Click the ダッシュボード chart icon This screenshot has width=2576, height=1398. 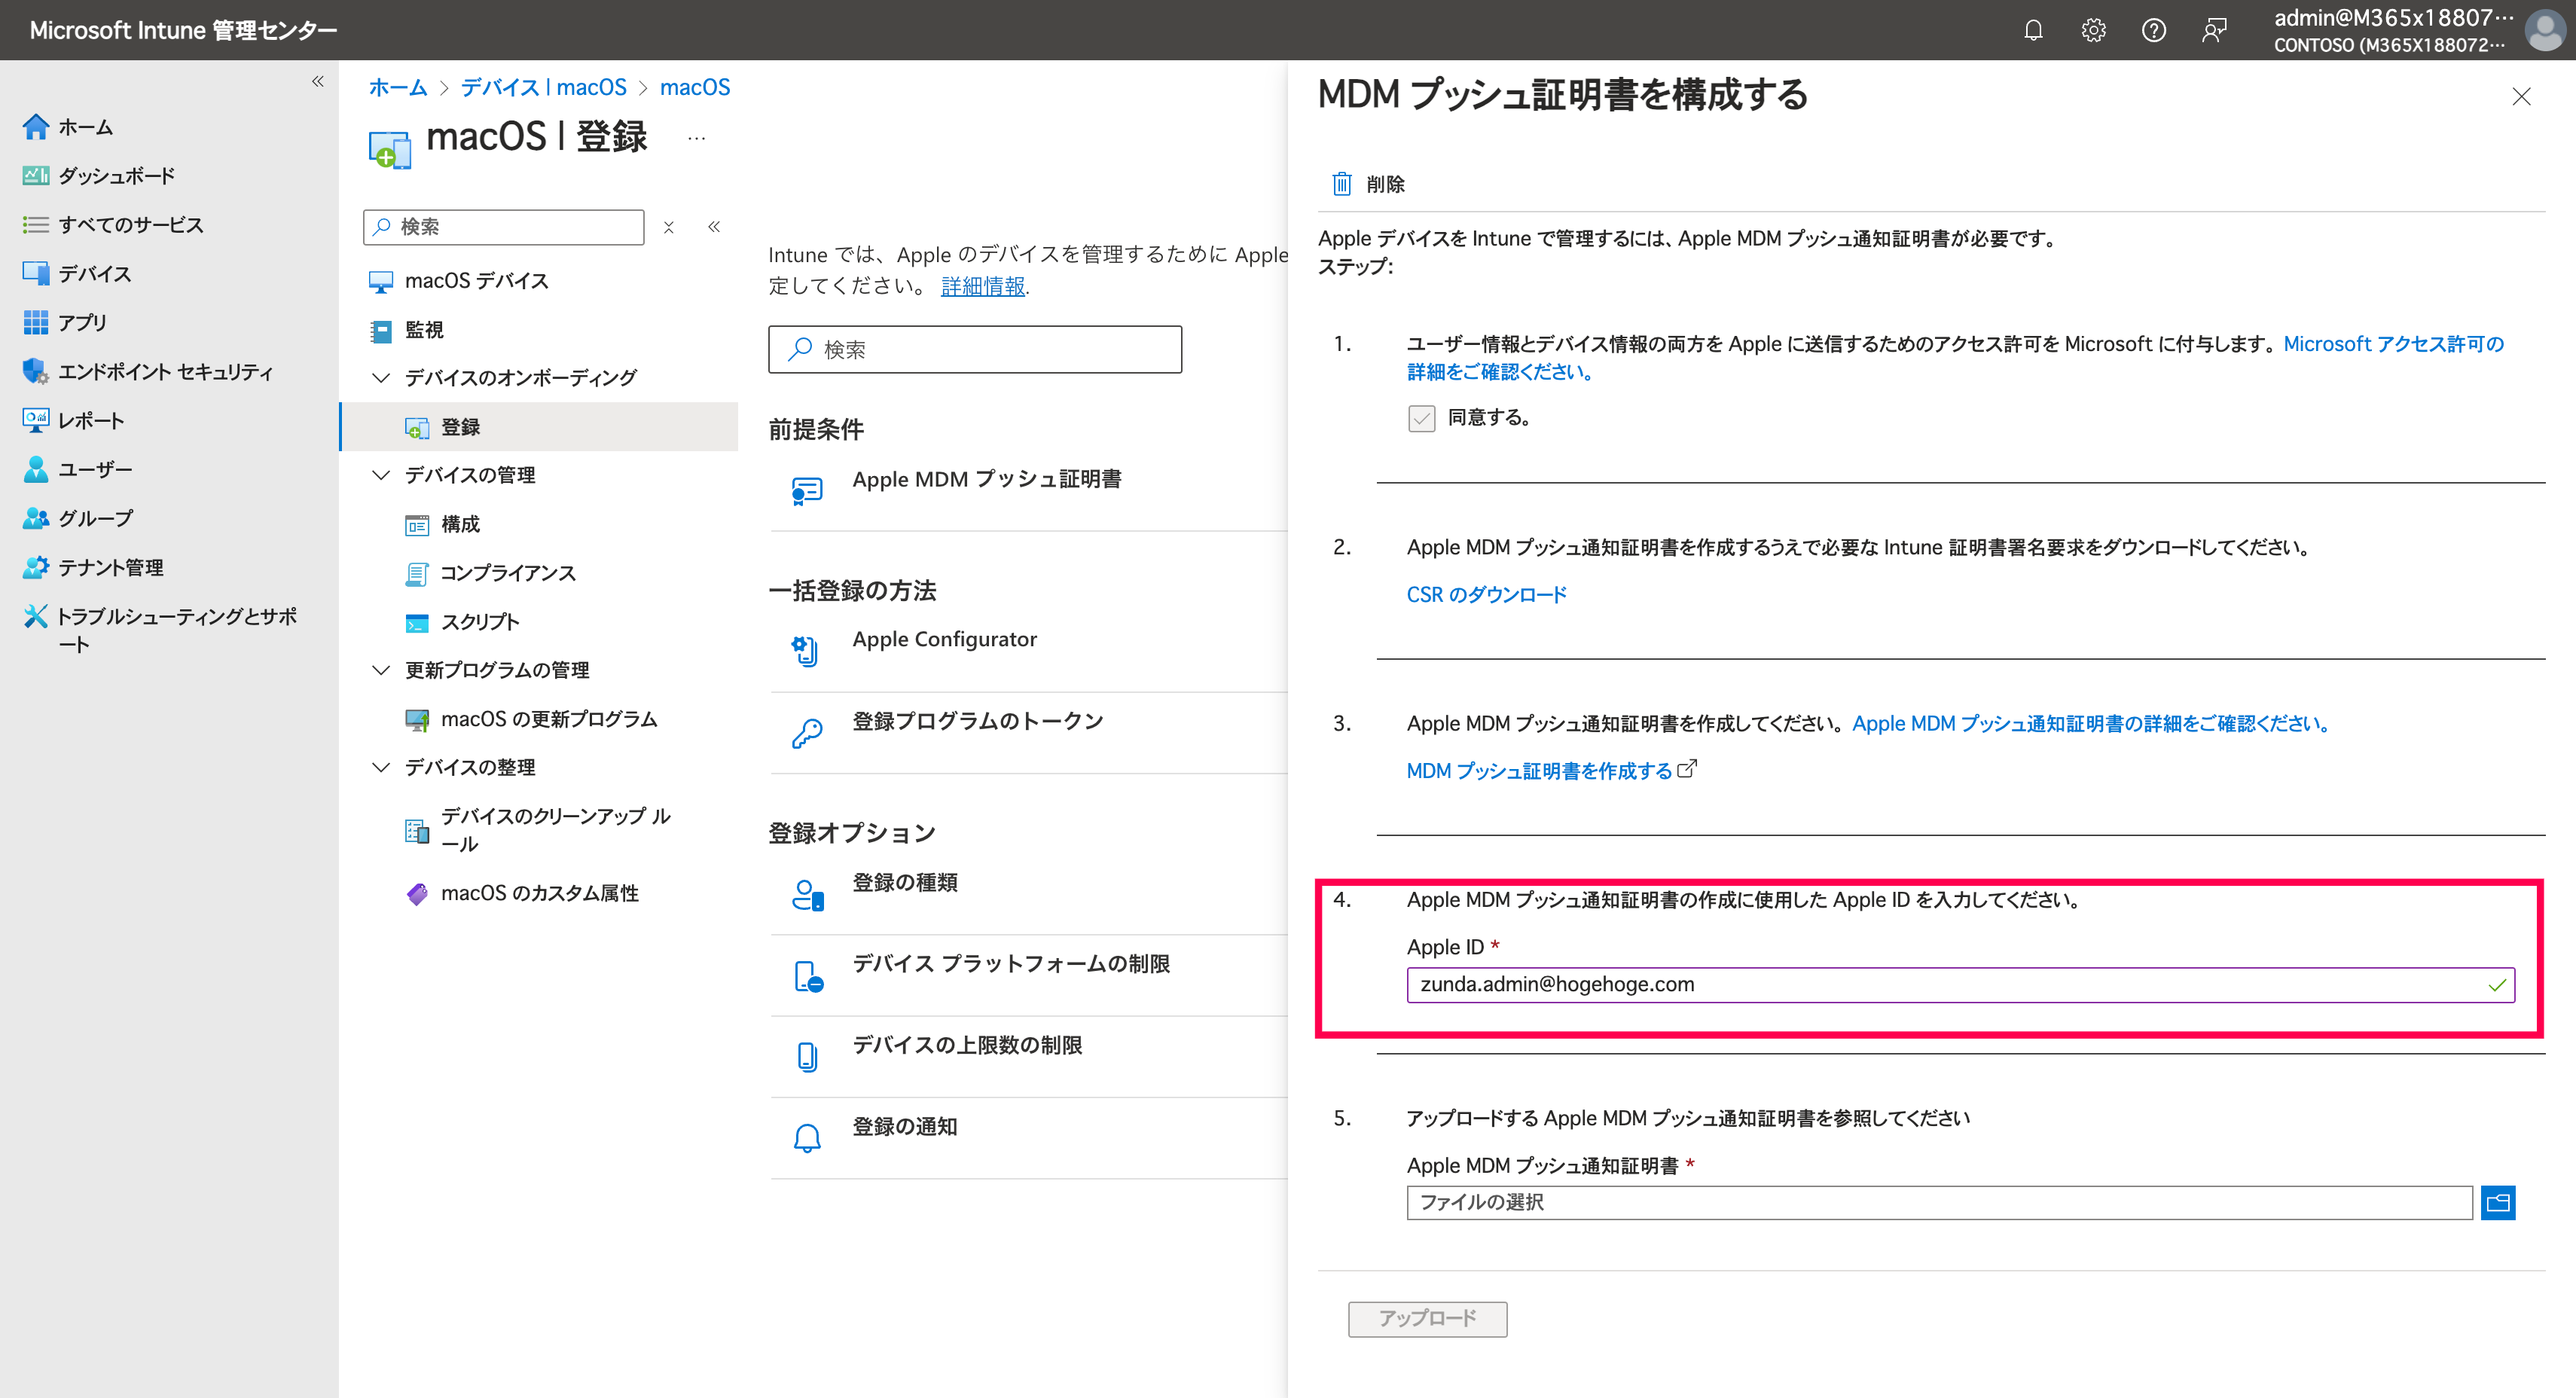(x=36, y=176)
